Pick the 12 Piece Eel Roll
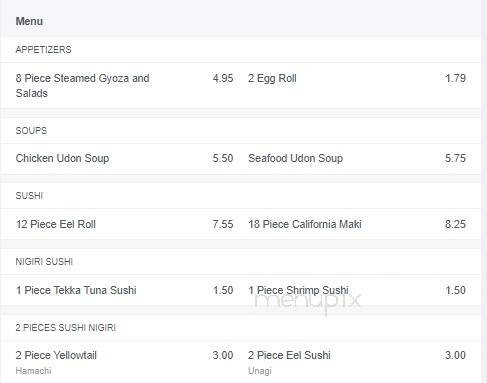The width and height of the screenshot is (487, 383). (x=56, y=224)
